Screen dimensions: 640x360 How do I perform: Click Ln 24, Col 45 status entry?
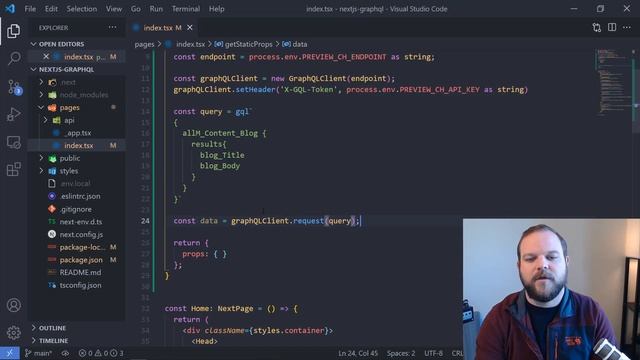[358, 353]
